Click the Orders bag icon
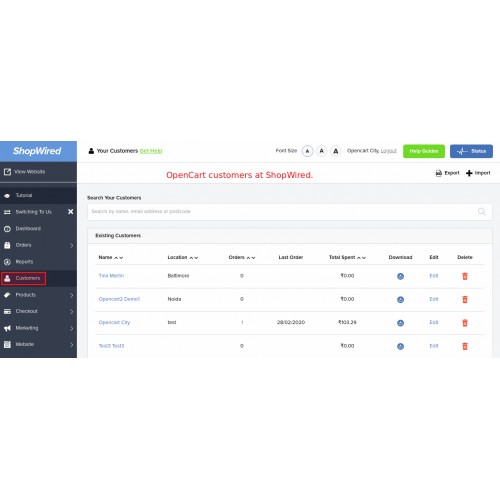The image size is (500, 500). click(7, 245)
